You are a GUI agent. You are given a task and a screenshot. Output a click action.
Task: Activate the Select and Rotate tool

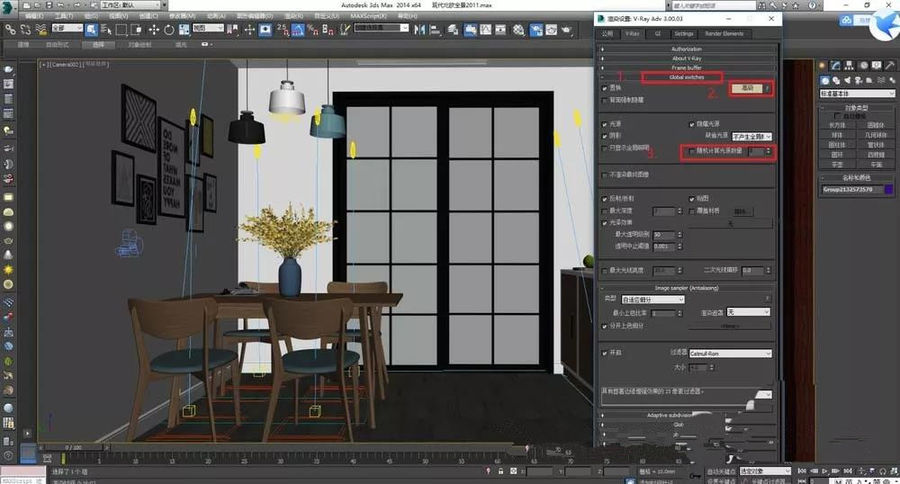pyautogui.click(x=169, y=29)
